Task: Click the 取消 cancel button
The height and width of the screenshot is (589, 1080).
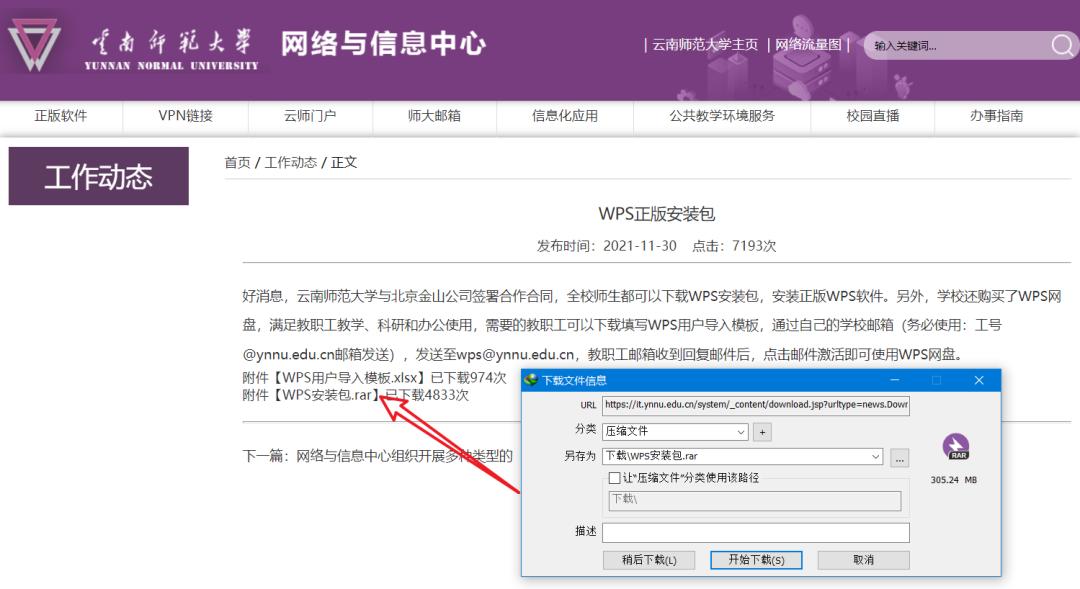Action: click(864, 560)
